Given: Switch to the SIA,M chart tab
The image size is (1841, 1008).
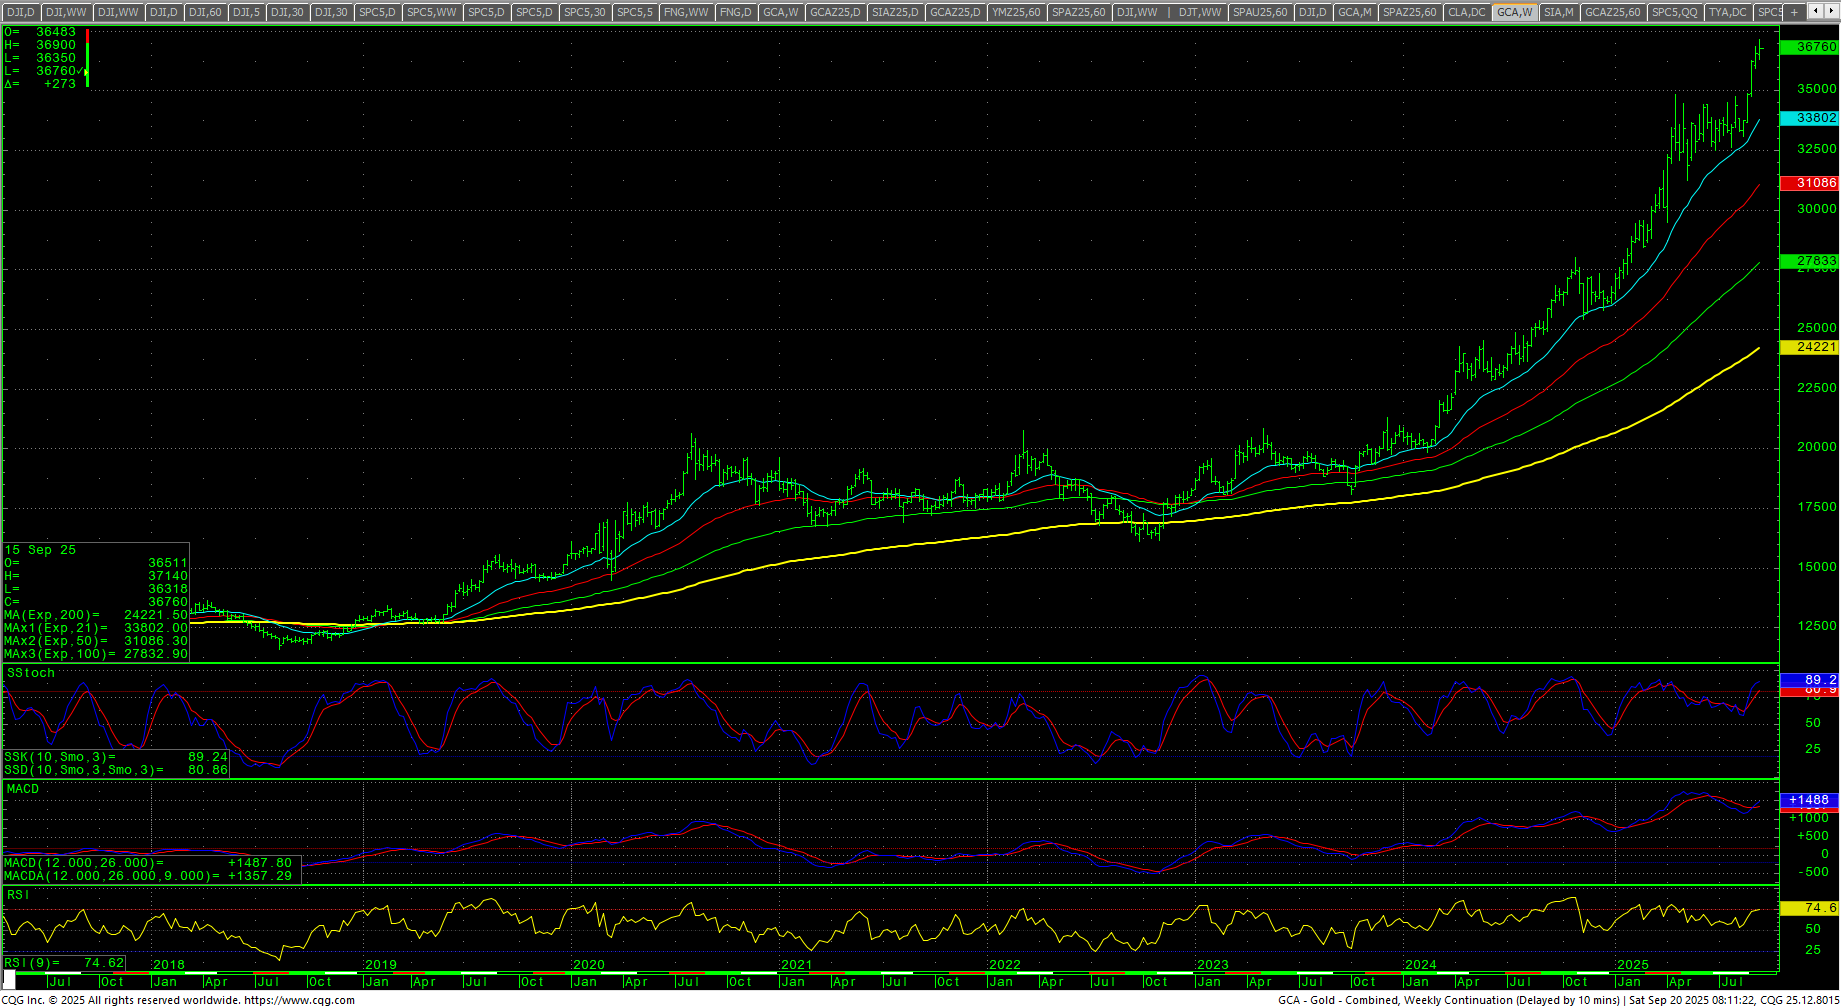Looking at the screenshot, I should tap(1558, 12).
